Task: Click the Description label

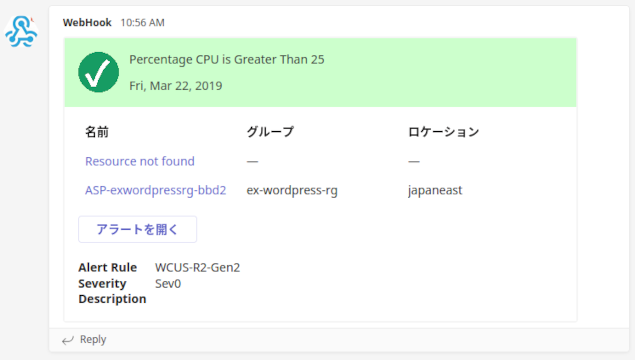Action: pos(112,299)
